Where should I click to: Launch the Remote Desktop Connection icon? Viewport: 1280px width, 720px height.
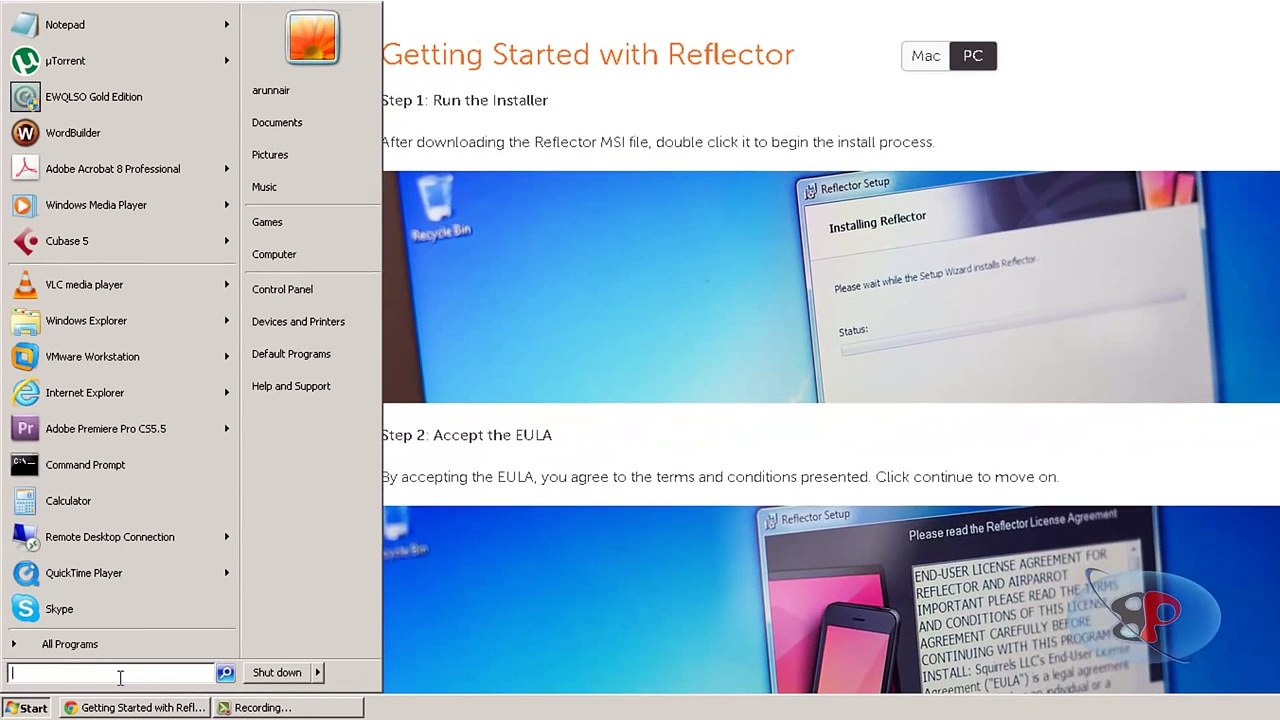click(x=25, y=537)
